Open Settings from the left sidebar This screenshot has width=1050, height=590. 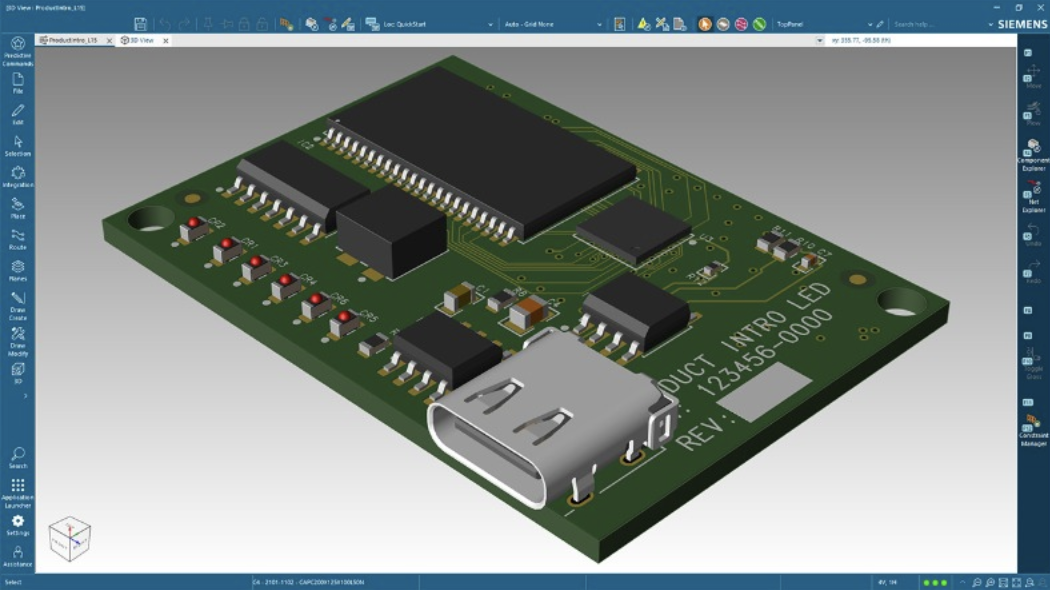pos(18,525)
